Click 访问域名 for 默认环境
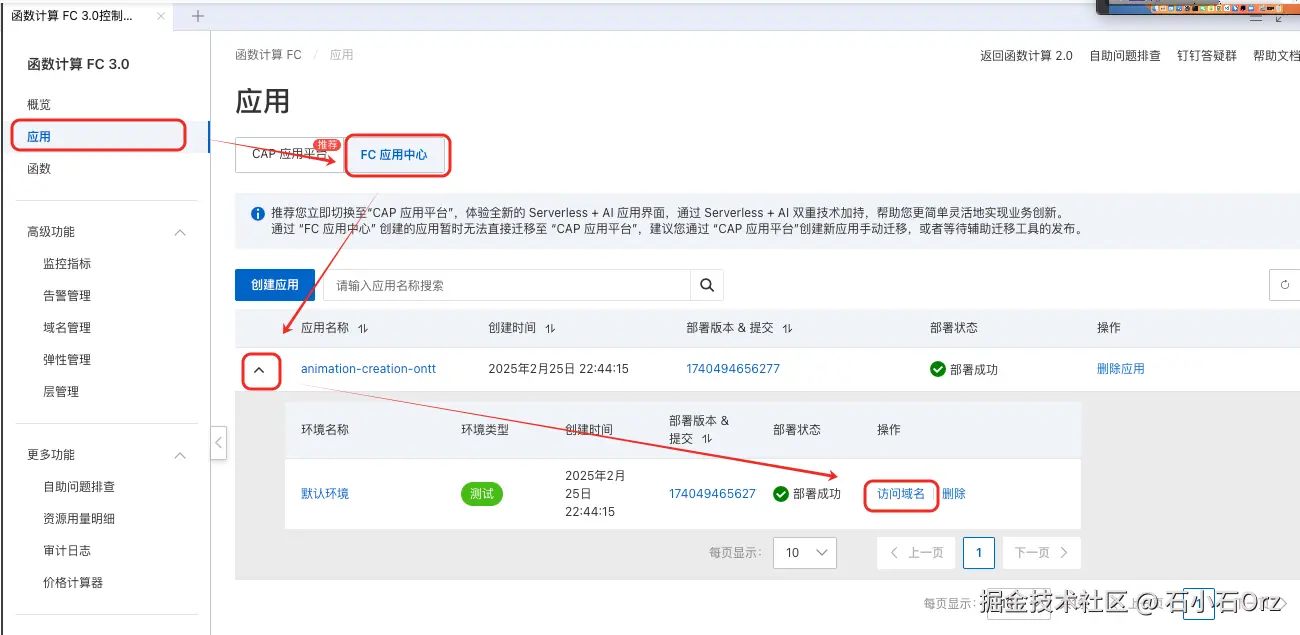This screenshot has width=1300, height=635. coord(901,494)
